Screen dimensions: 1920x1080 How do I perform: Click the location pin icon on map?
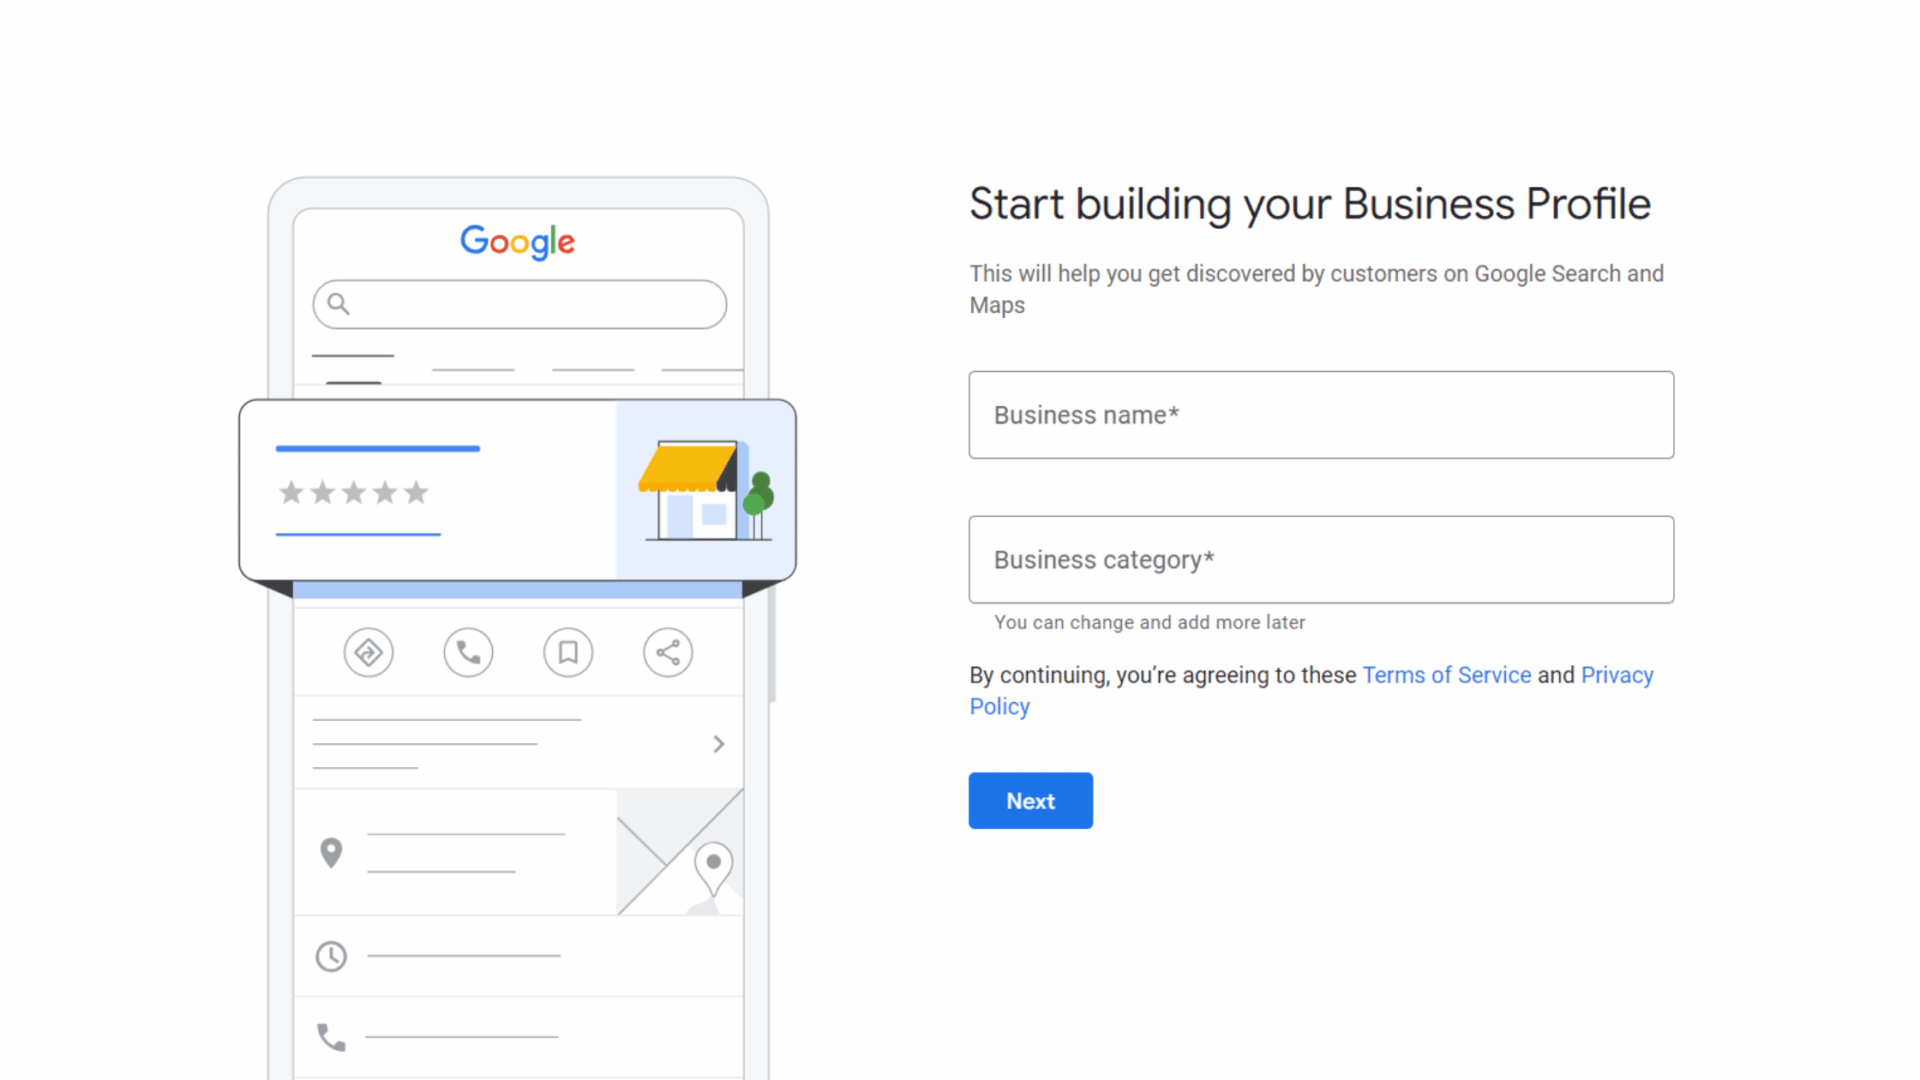coord(713,865)
